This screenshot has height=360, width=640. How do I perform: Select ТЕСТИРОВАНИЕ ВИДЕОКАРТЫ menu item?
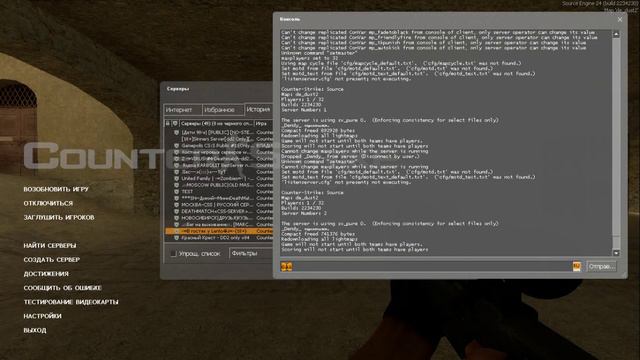coord(71,302)
